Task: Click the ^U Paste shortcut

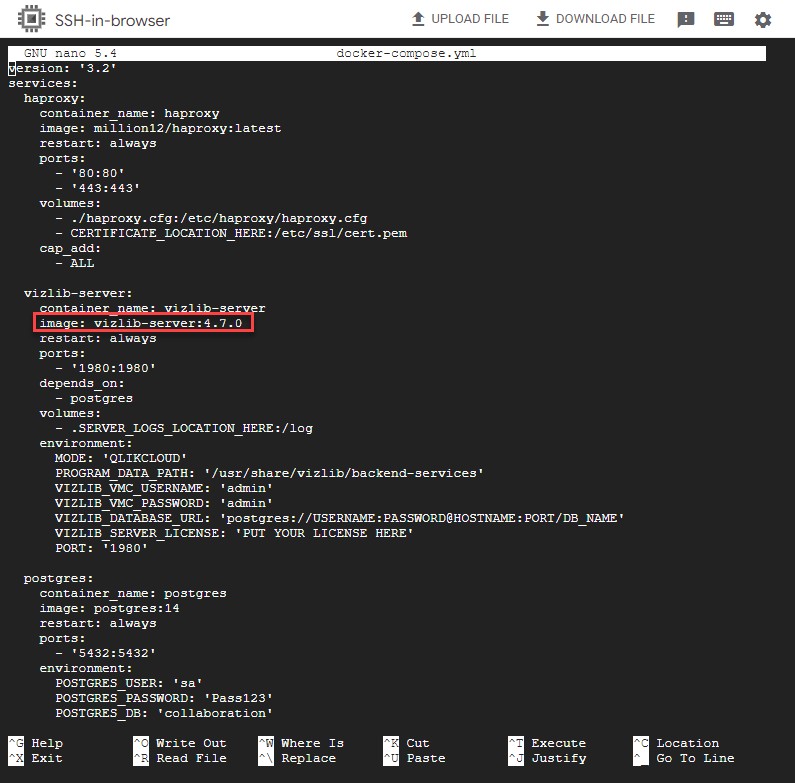Action: click(x=414, y=759)
